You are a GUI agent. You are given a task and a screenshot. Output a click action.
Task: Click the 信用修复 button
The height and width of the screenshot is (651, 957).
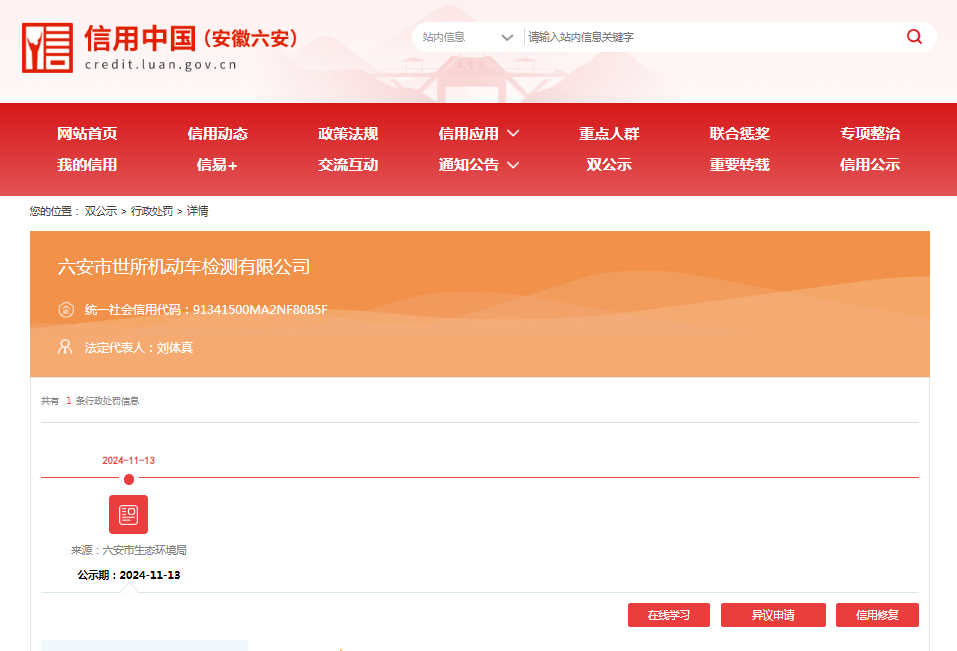(x=877, y=615)
